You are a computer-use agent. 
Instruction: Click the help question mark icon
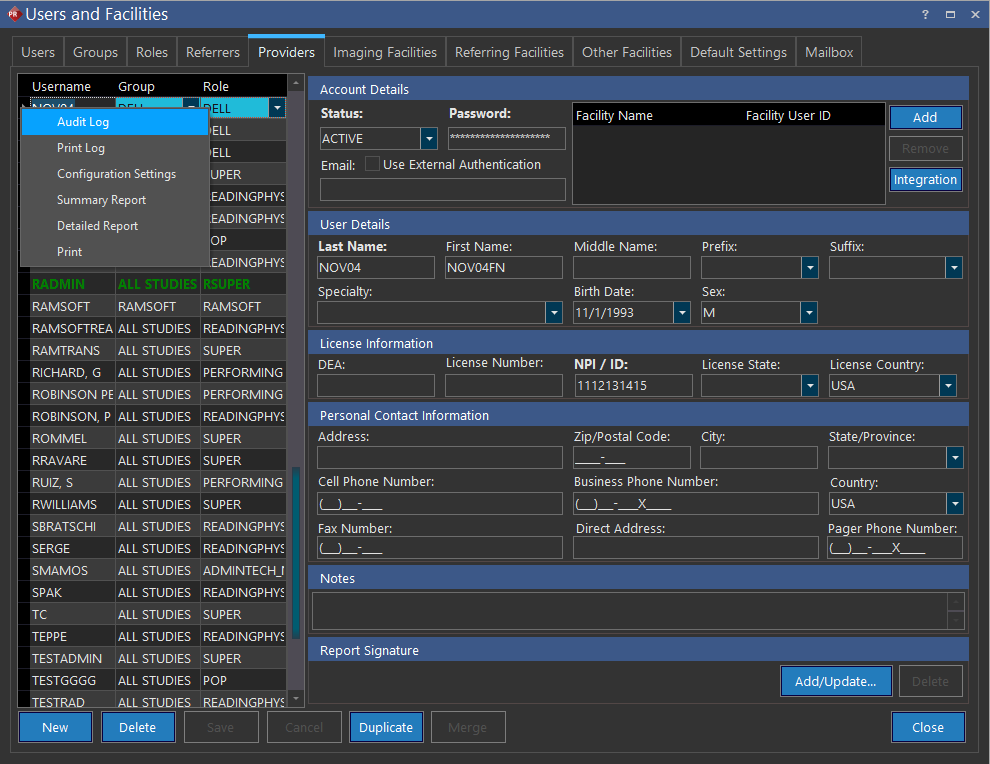[925, 14]
